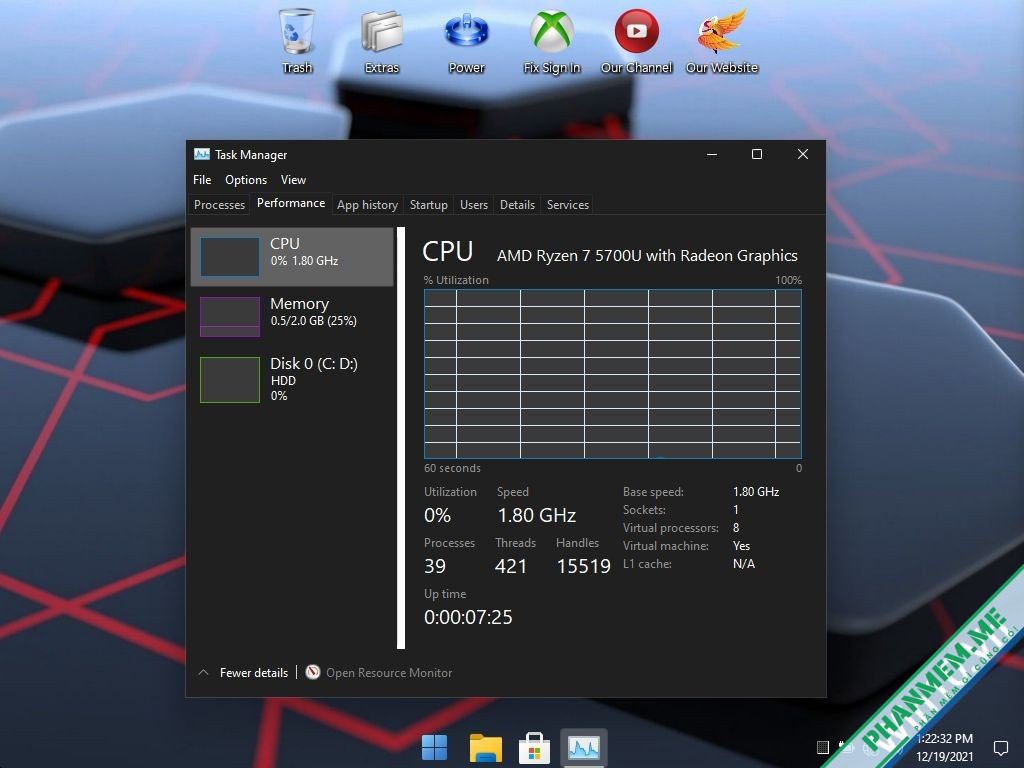
Task: Click the 1.80 GHz base speed value
Action: [x=756, y=492]
